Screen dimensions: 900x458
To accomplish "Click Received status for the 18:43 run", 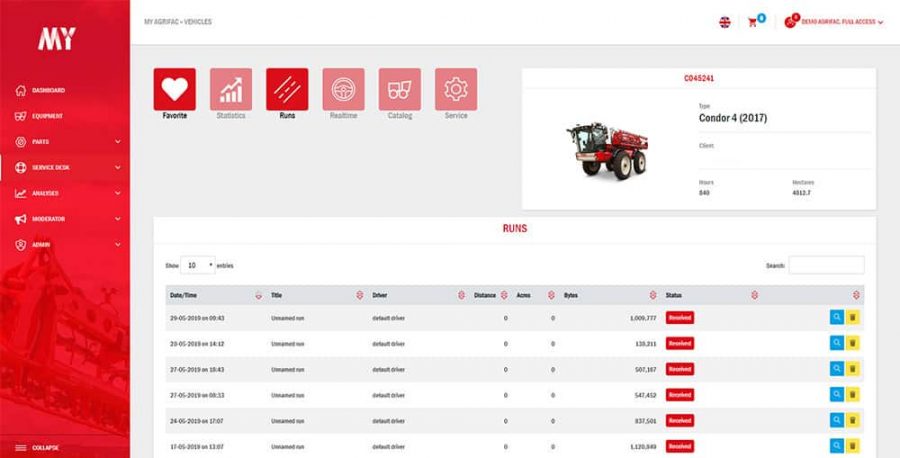I will pos(680,369).
